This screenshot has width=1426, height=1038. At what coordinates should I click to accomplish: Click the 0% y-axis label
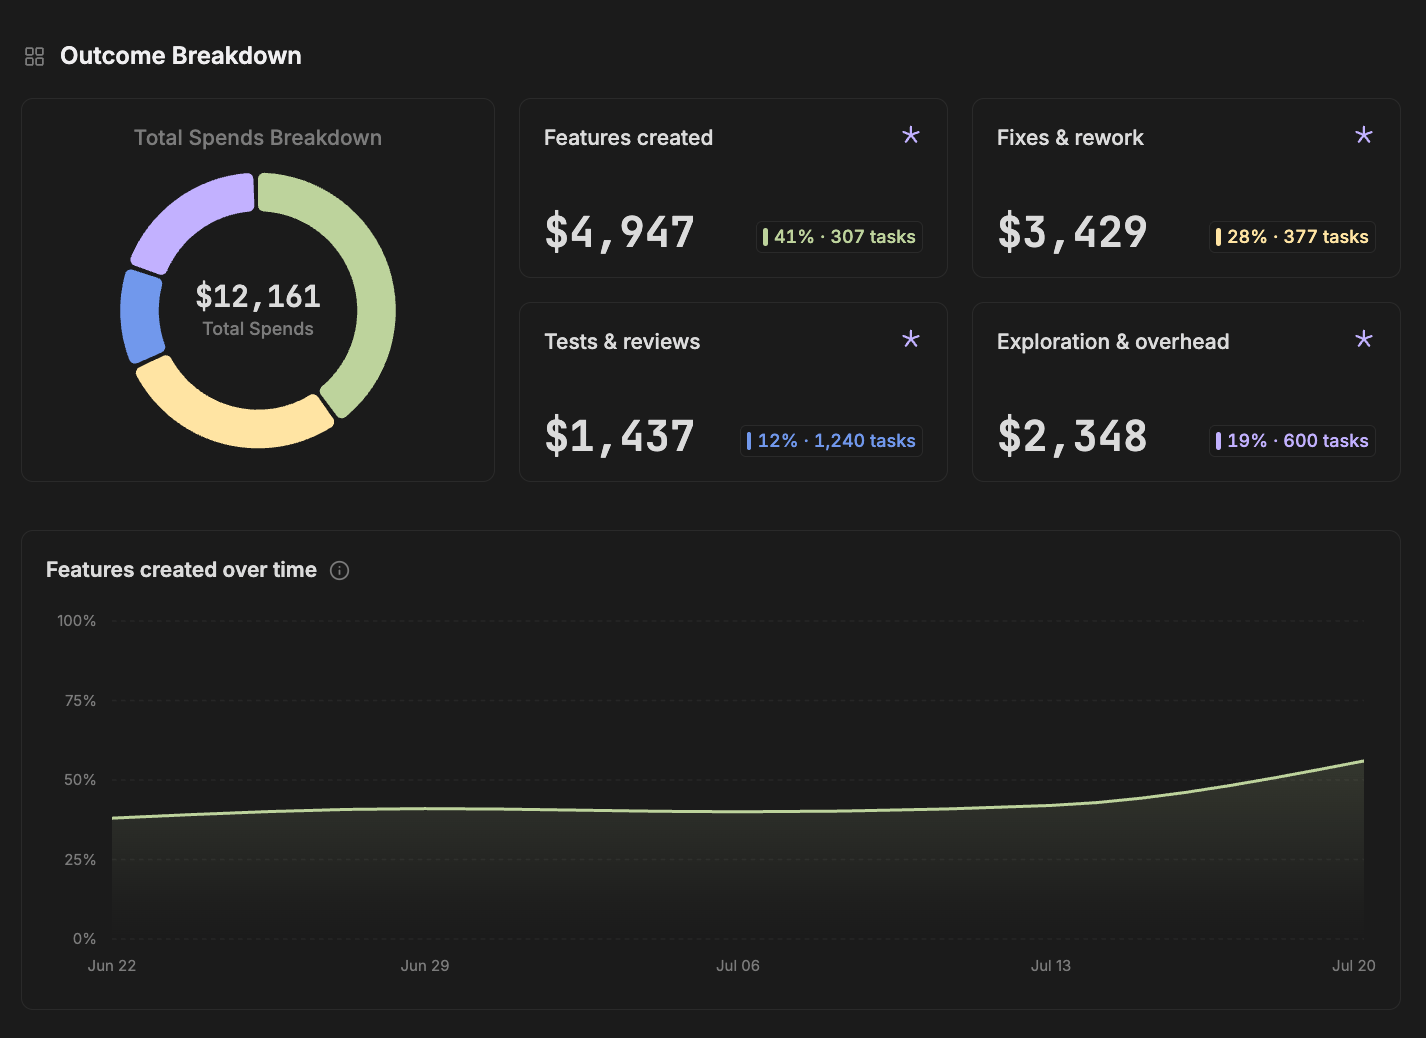[x=84, y=939]
